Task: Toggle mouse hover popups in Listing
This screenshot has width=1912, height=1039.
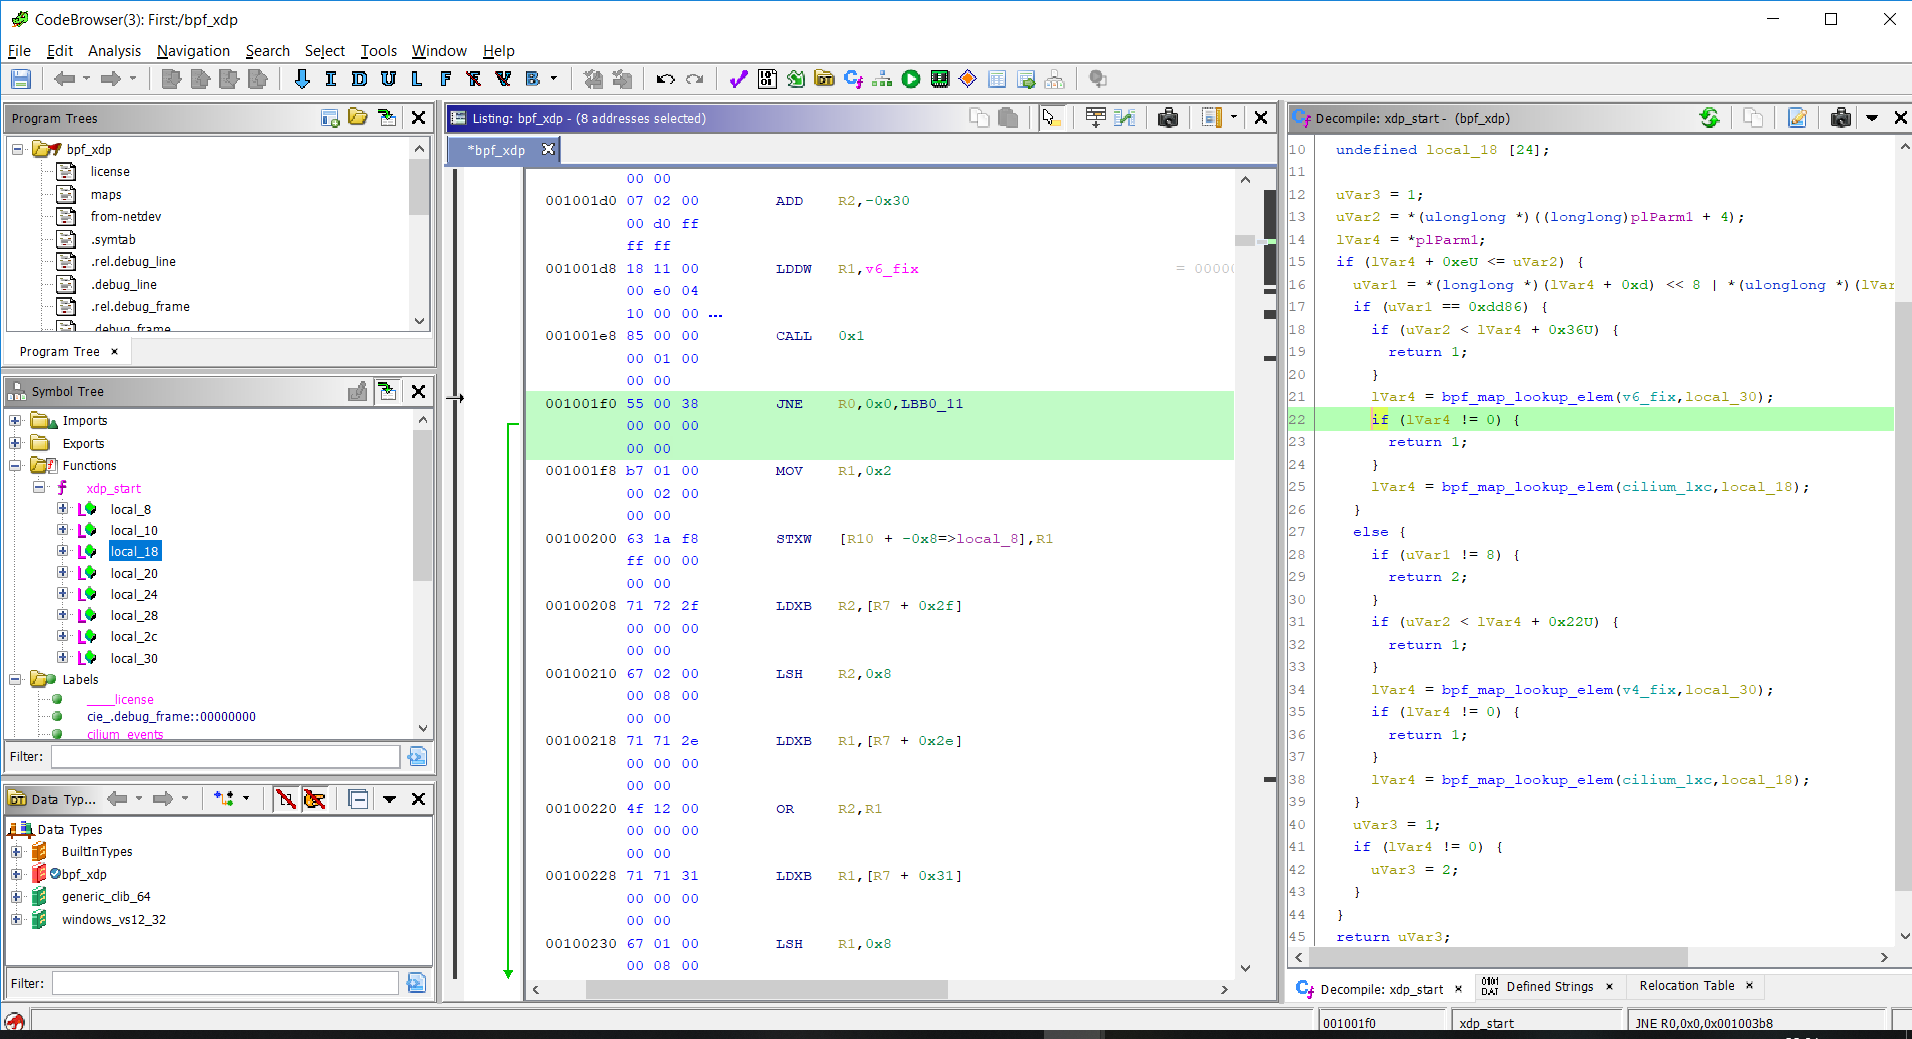Action: point(1051,118)
